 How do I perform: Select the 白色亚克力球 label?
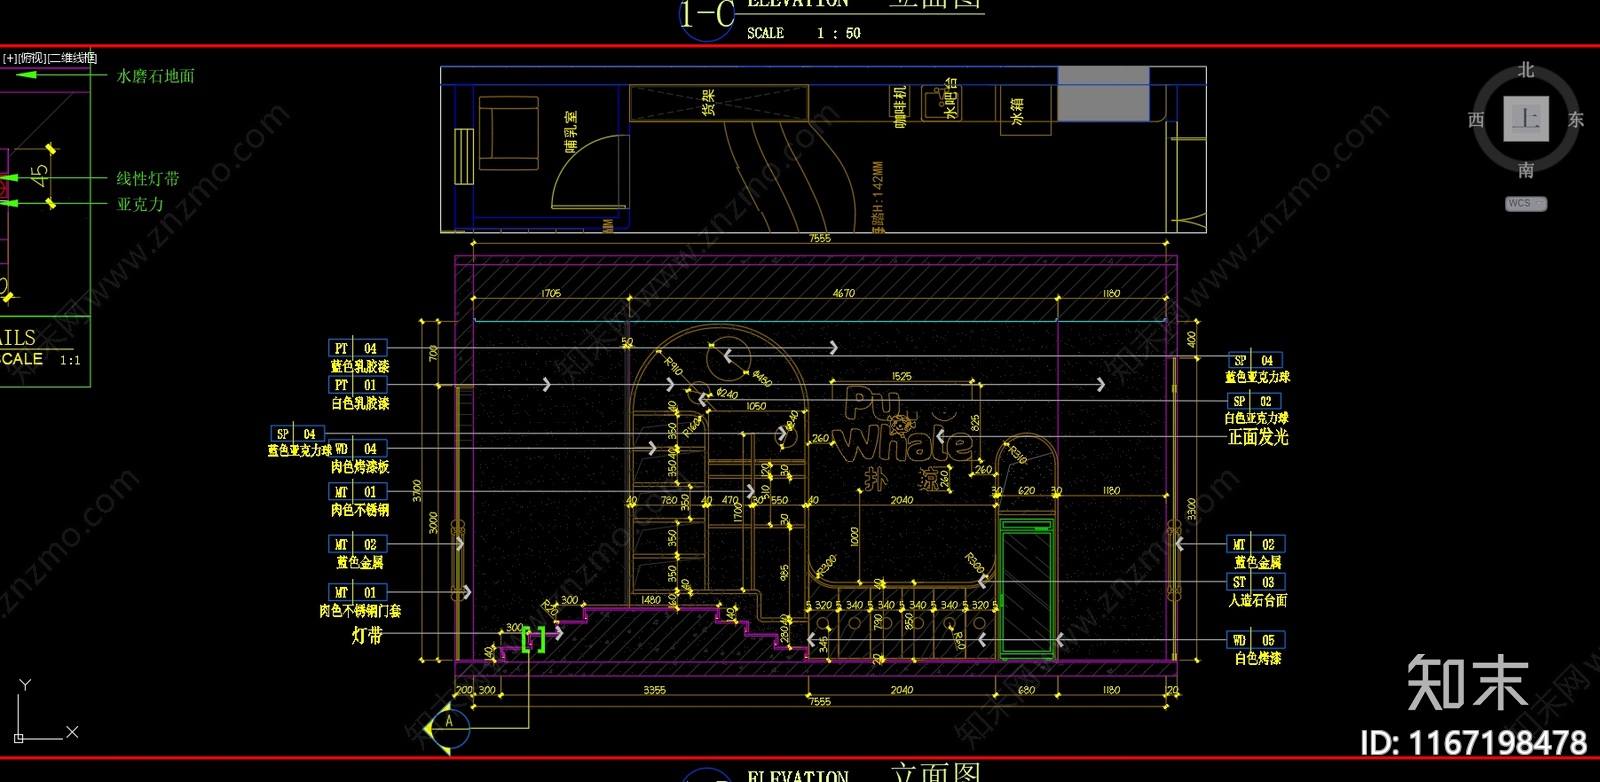pos(1257,418)
